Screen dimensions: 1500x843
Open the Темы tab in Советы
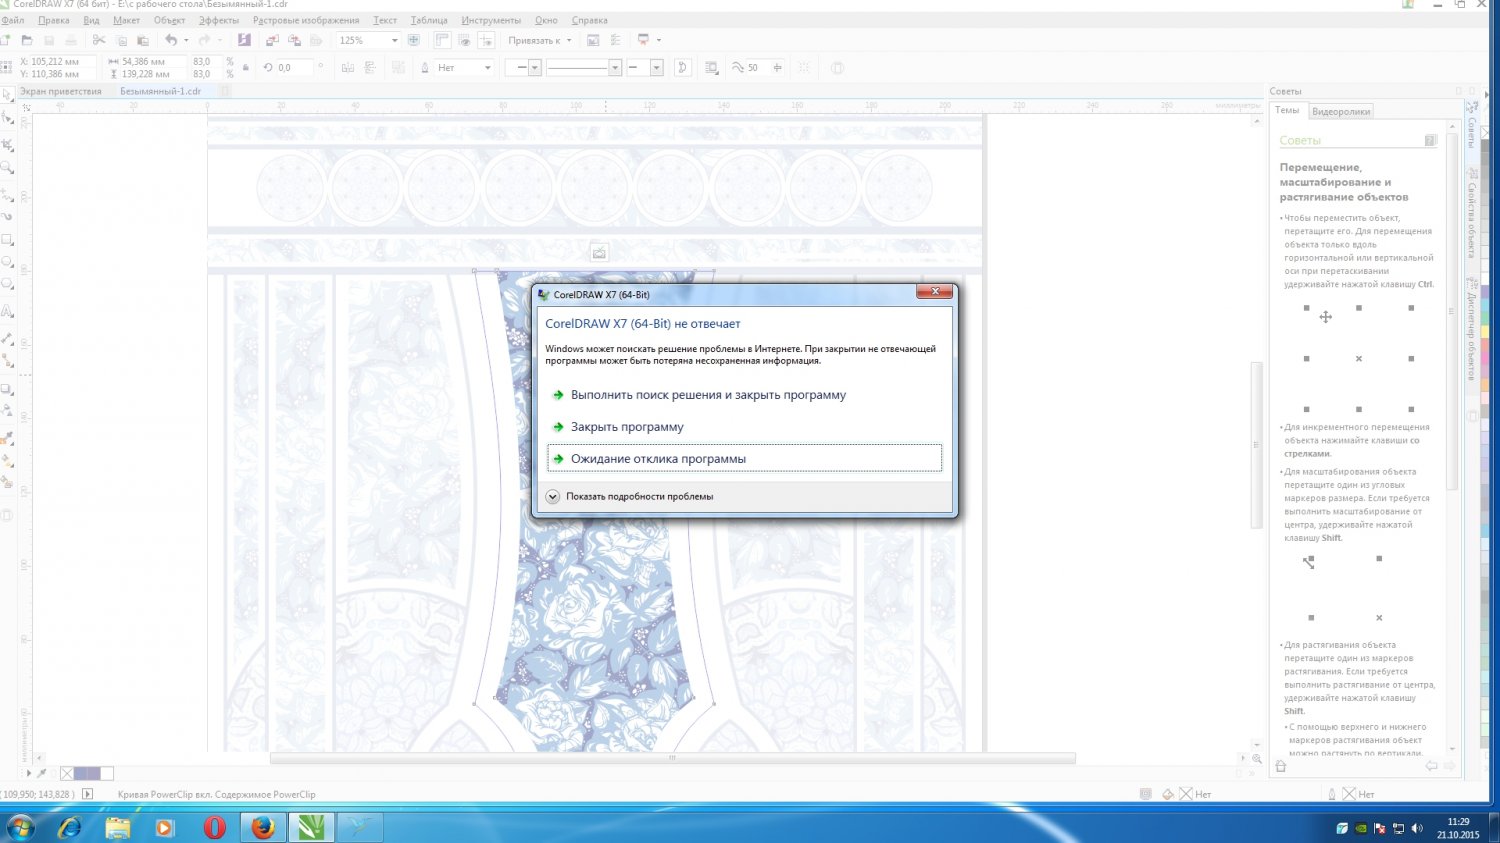tap(1288, 110)
